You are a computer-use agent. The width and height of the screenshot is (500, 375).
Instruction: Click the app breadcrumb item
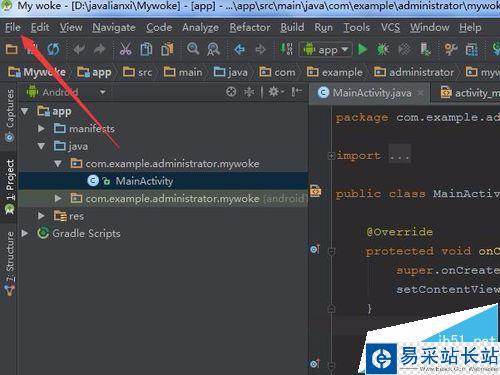tap(94, 72)
